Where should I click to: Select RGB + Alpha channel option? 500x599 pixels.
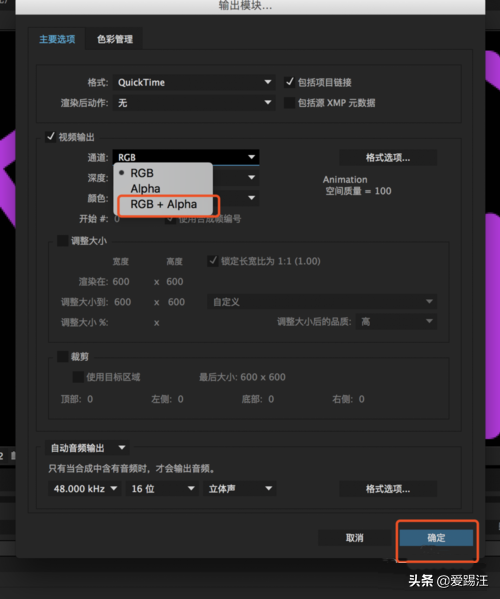163,204
